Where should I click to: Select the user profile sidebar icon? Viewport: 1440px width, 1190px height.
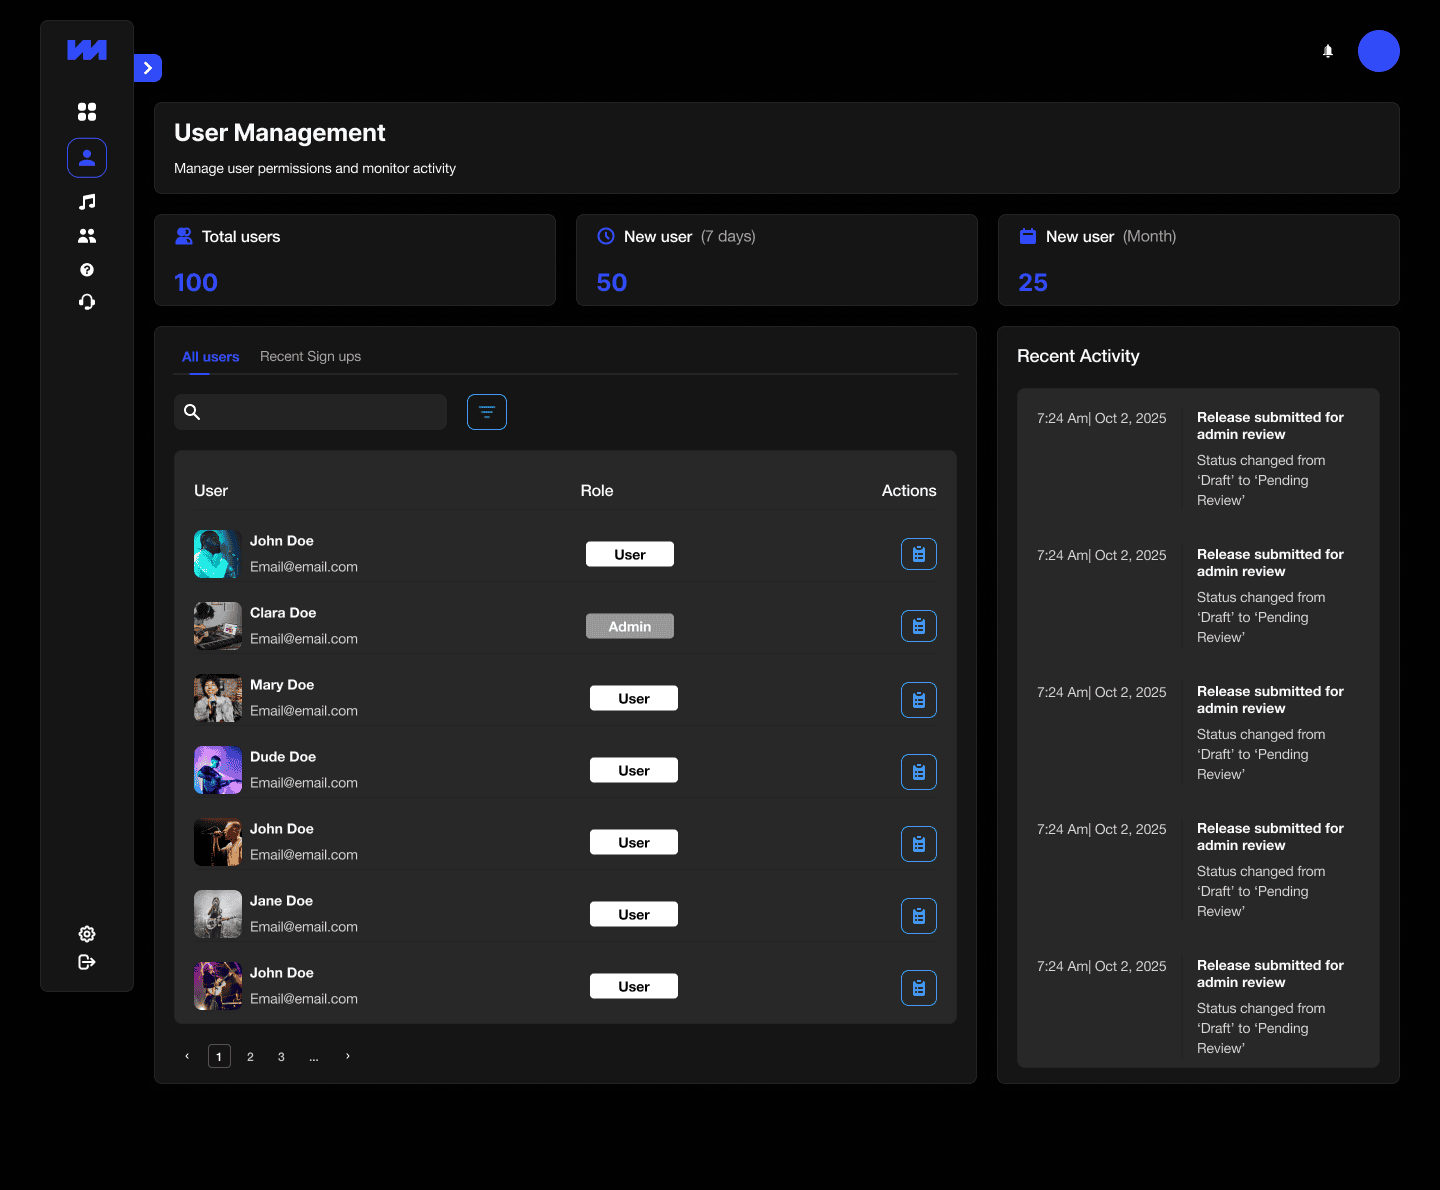click(x=87, y=158)
